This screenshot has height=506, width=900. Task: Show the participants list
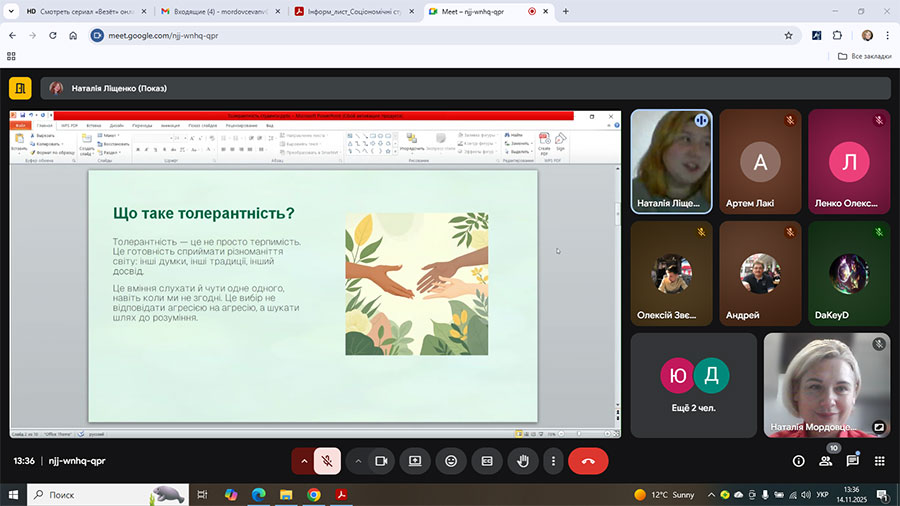coord(826,461)
